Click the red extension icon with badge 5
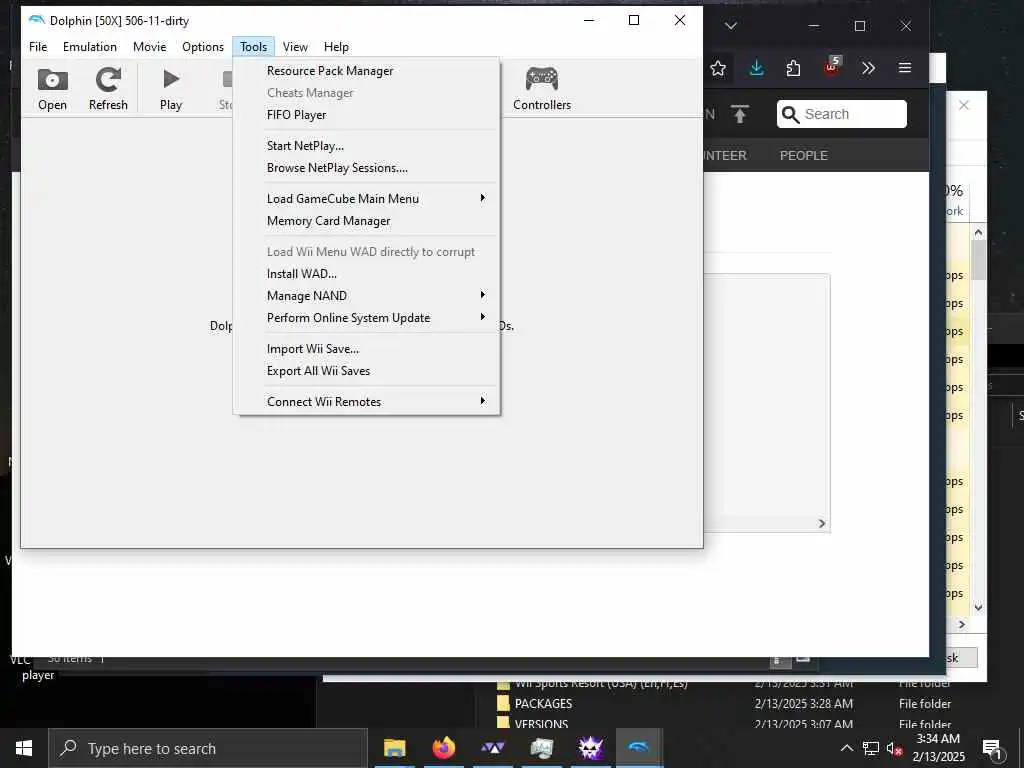The image size is (1024, 768). tap(832, 67)
